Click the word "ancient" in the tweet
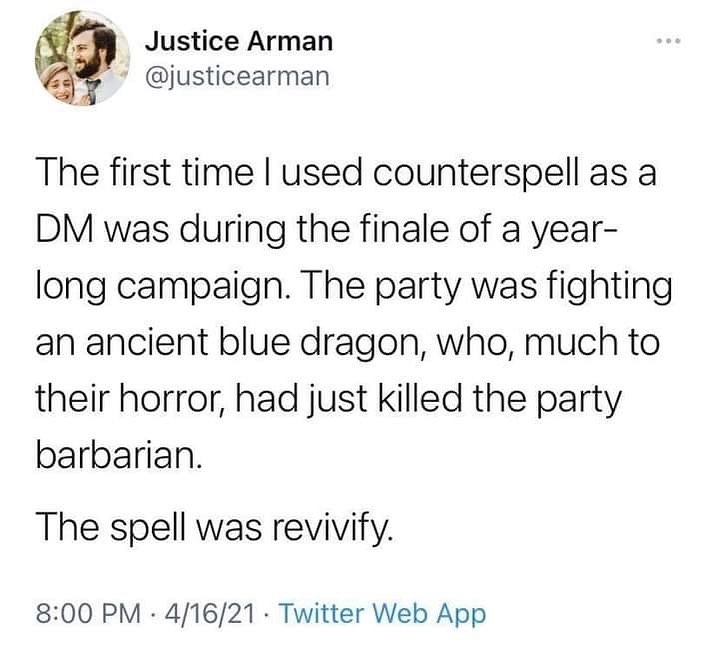The image size is (719, 648). click(x=137, y=342)
